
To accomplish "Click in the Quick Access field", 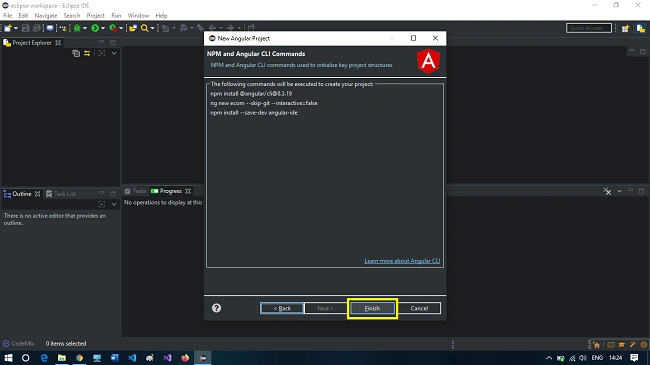I will pyautogui.click(x=589, y=28).
